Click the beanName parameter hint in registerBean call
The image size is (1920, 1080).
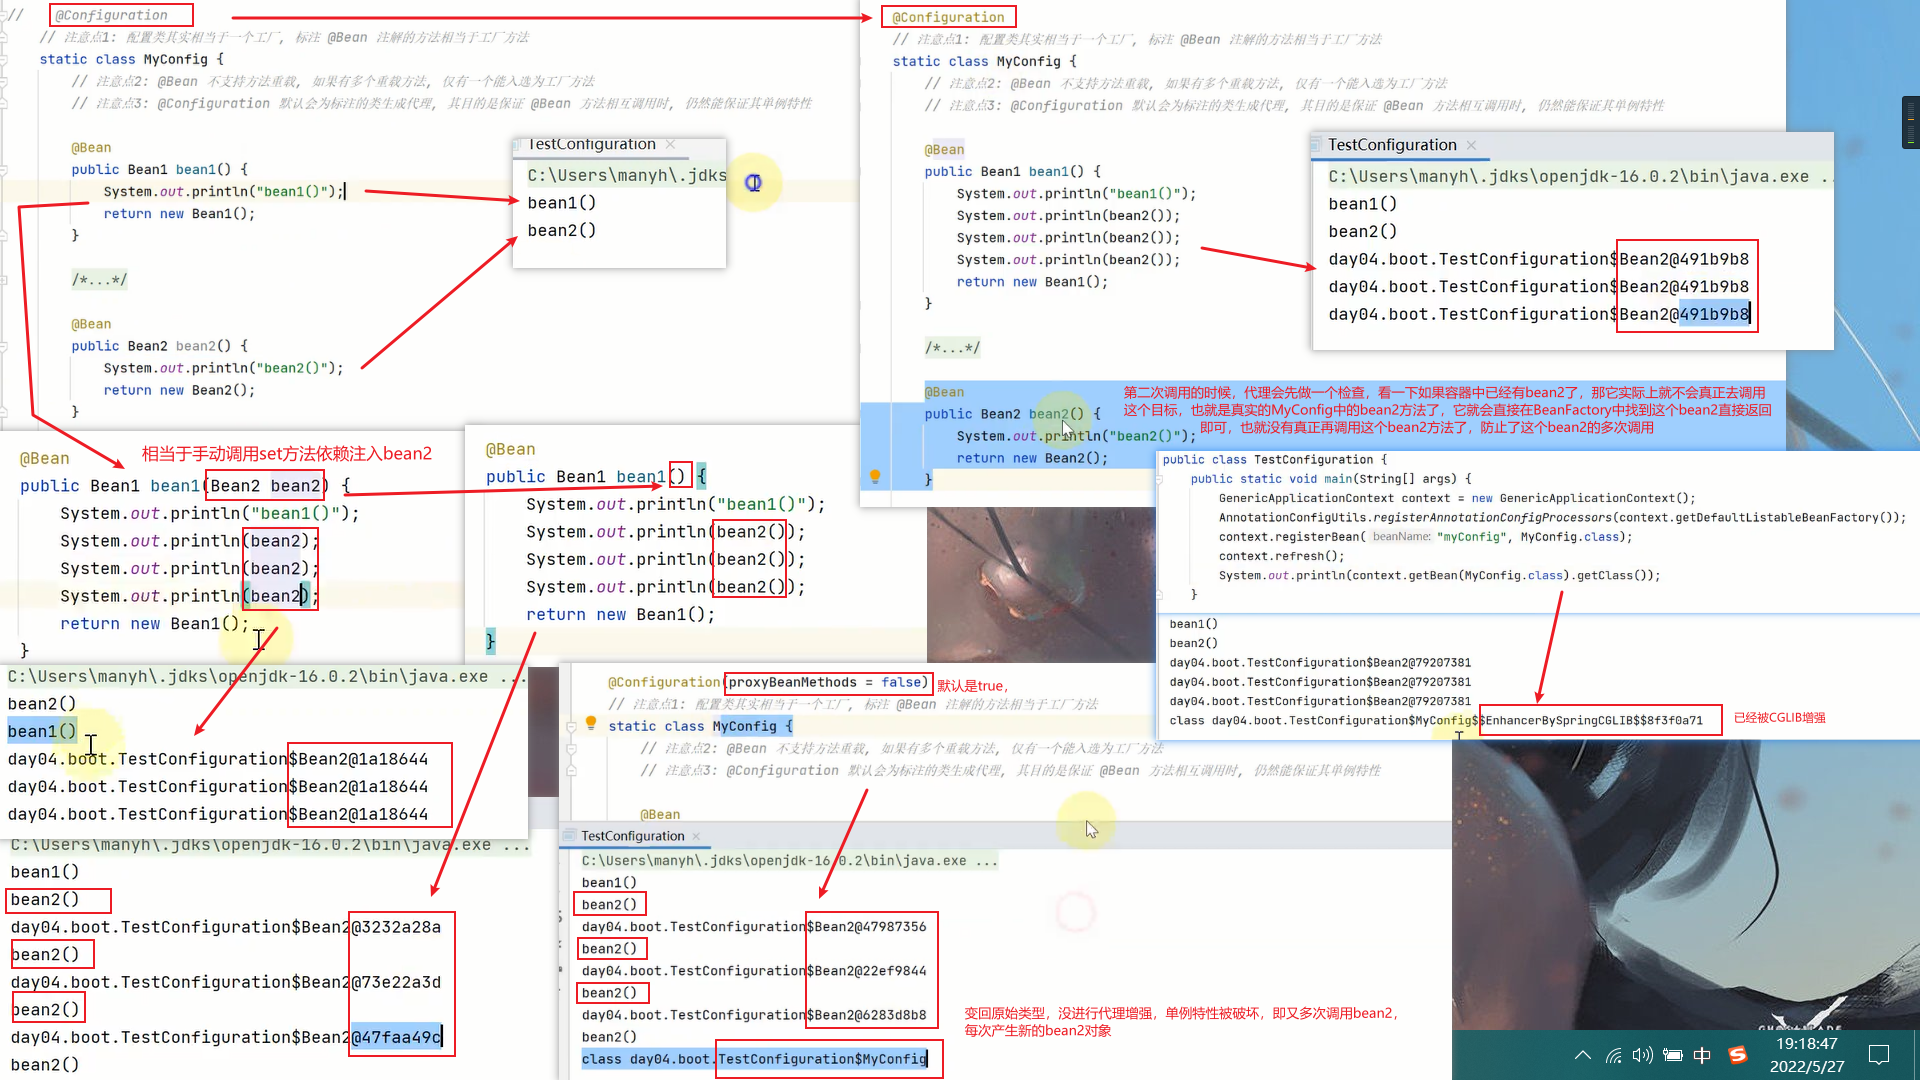pyautogui.click(x=1400, y=537)
